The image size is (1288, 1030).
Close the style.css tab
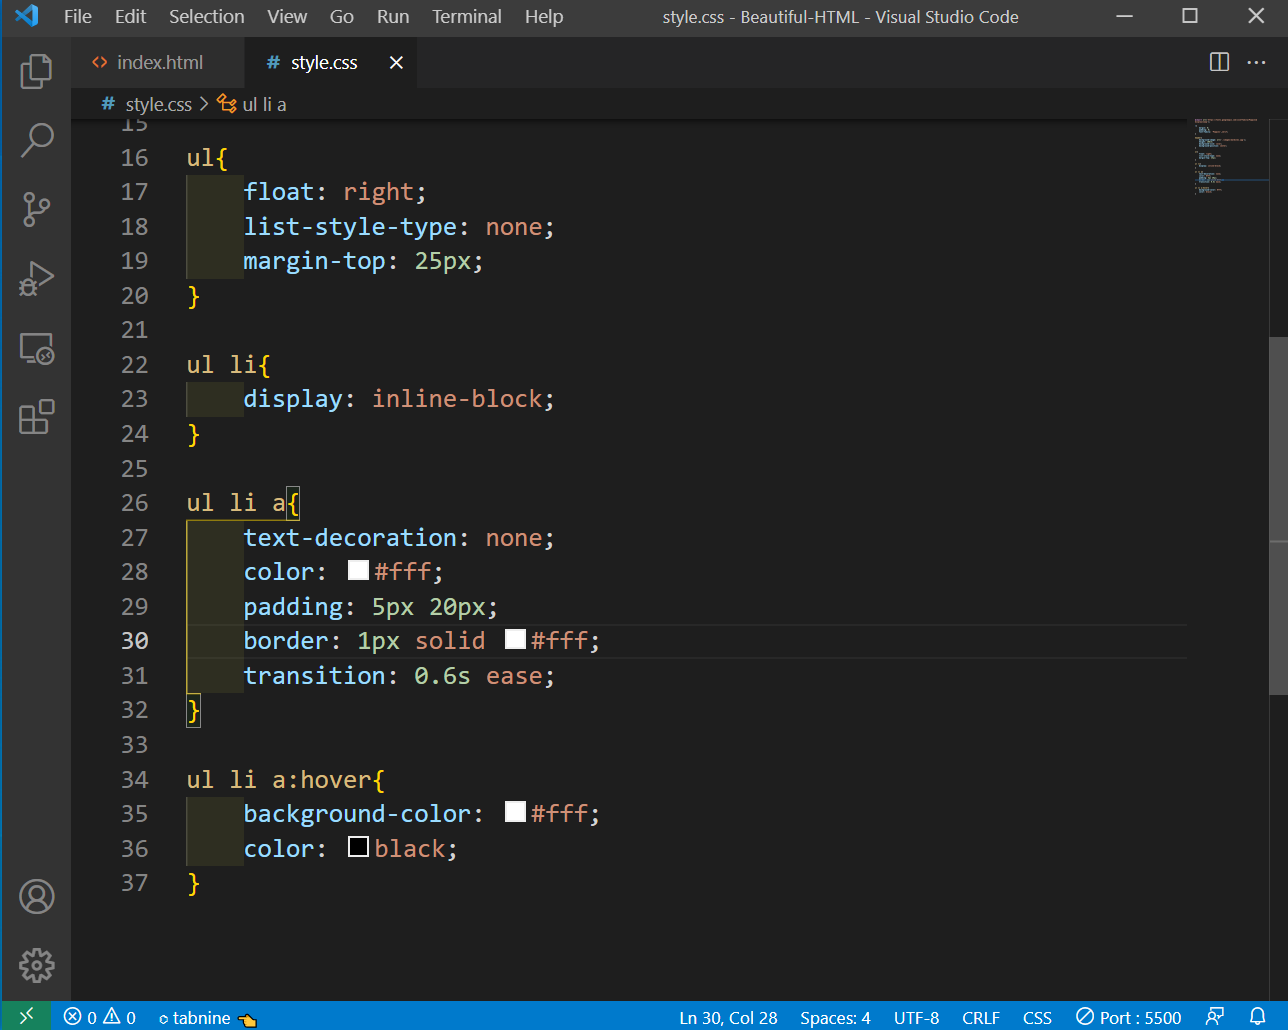coord(396,63)
